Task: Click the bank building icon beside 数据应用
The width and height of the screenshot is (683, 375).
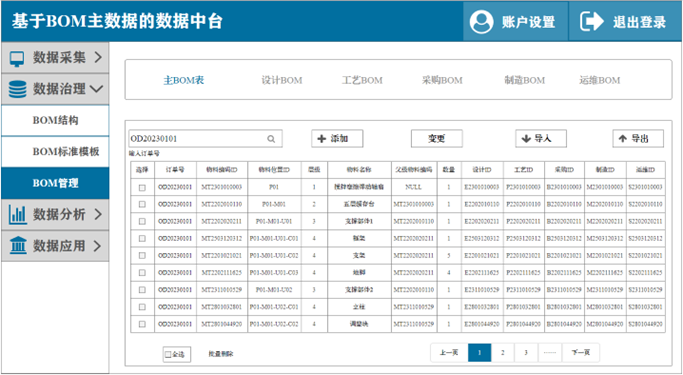Action: [x=18, y=246]
